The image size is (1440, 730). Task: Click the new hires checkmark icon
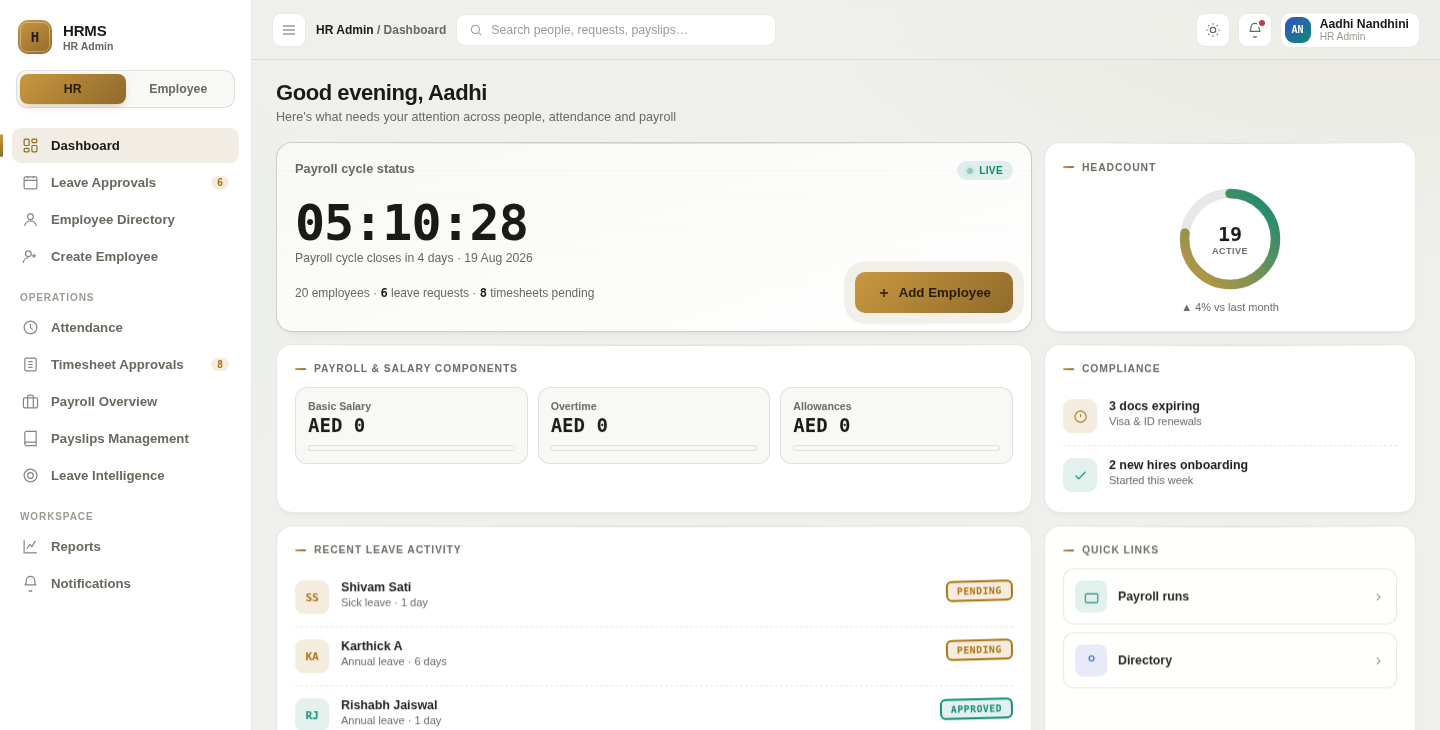pyautogui.click(x=1080, y=475)
